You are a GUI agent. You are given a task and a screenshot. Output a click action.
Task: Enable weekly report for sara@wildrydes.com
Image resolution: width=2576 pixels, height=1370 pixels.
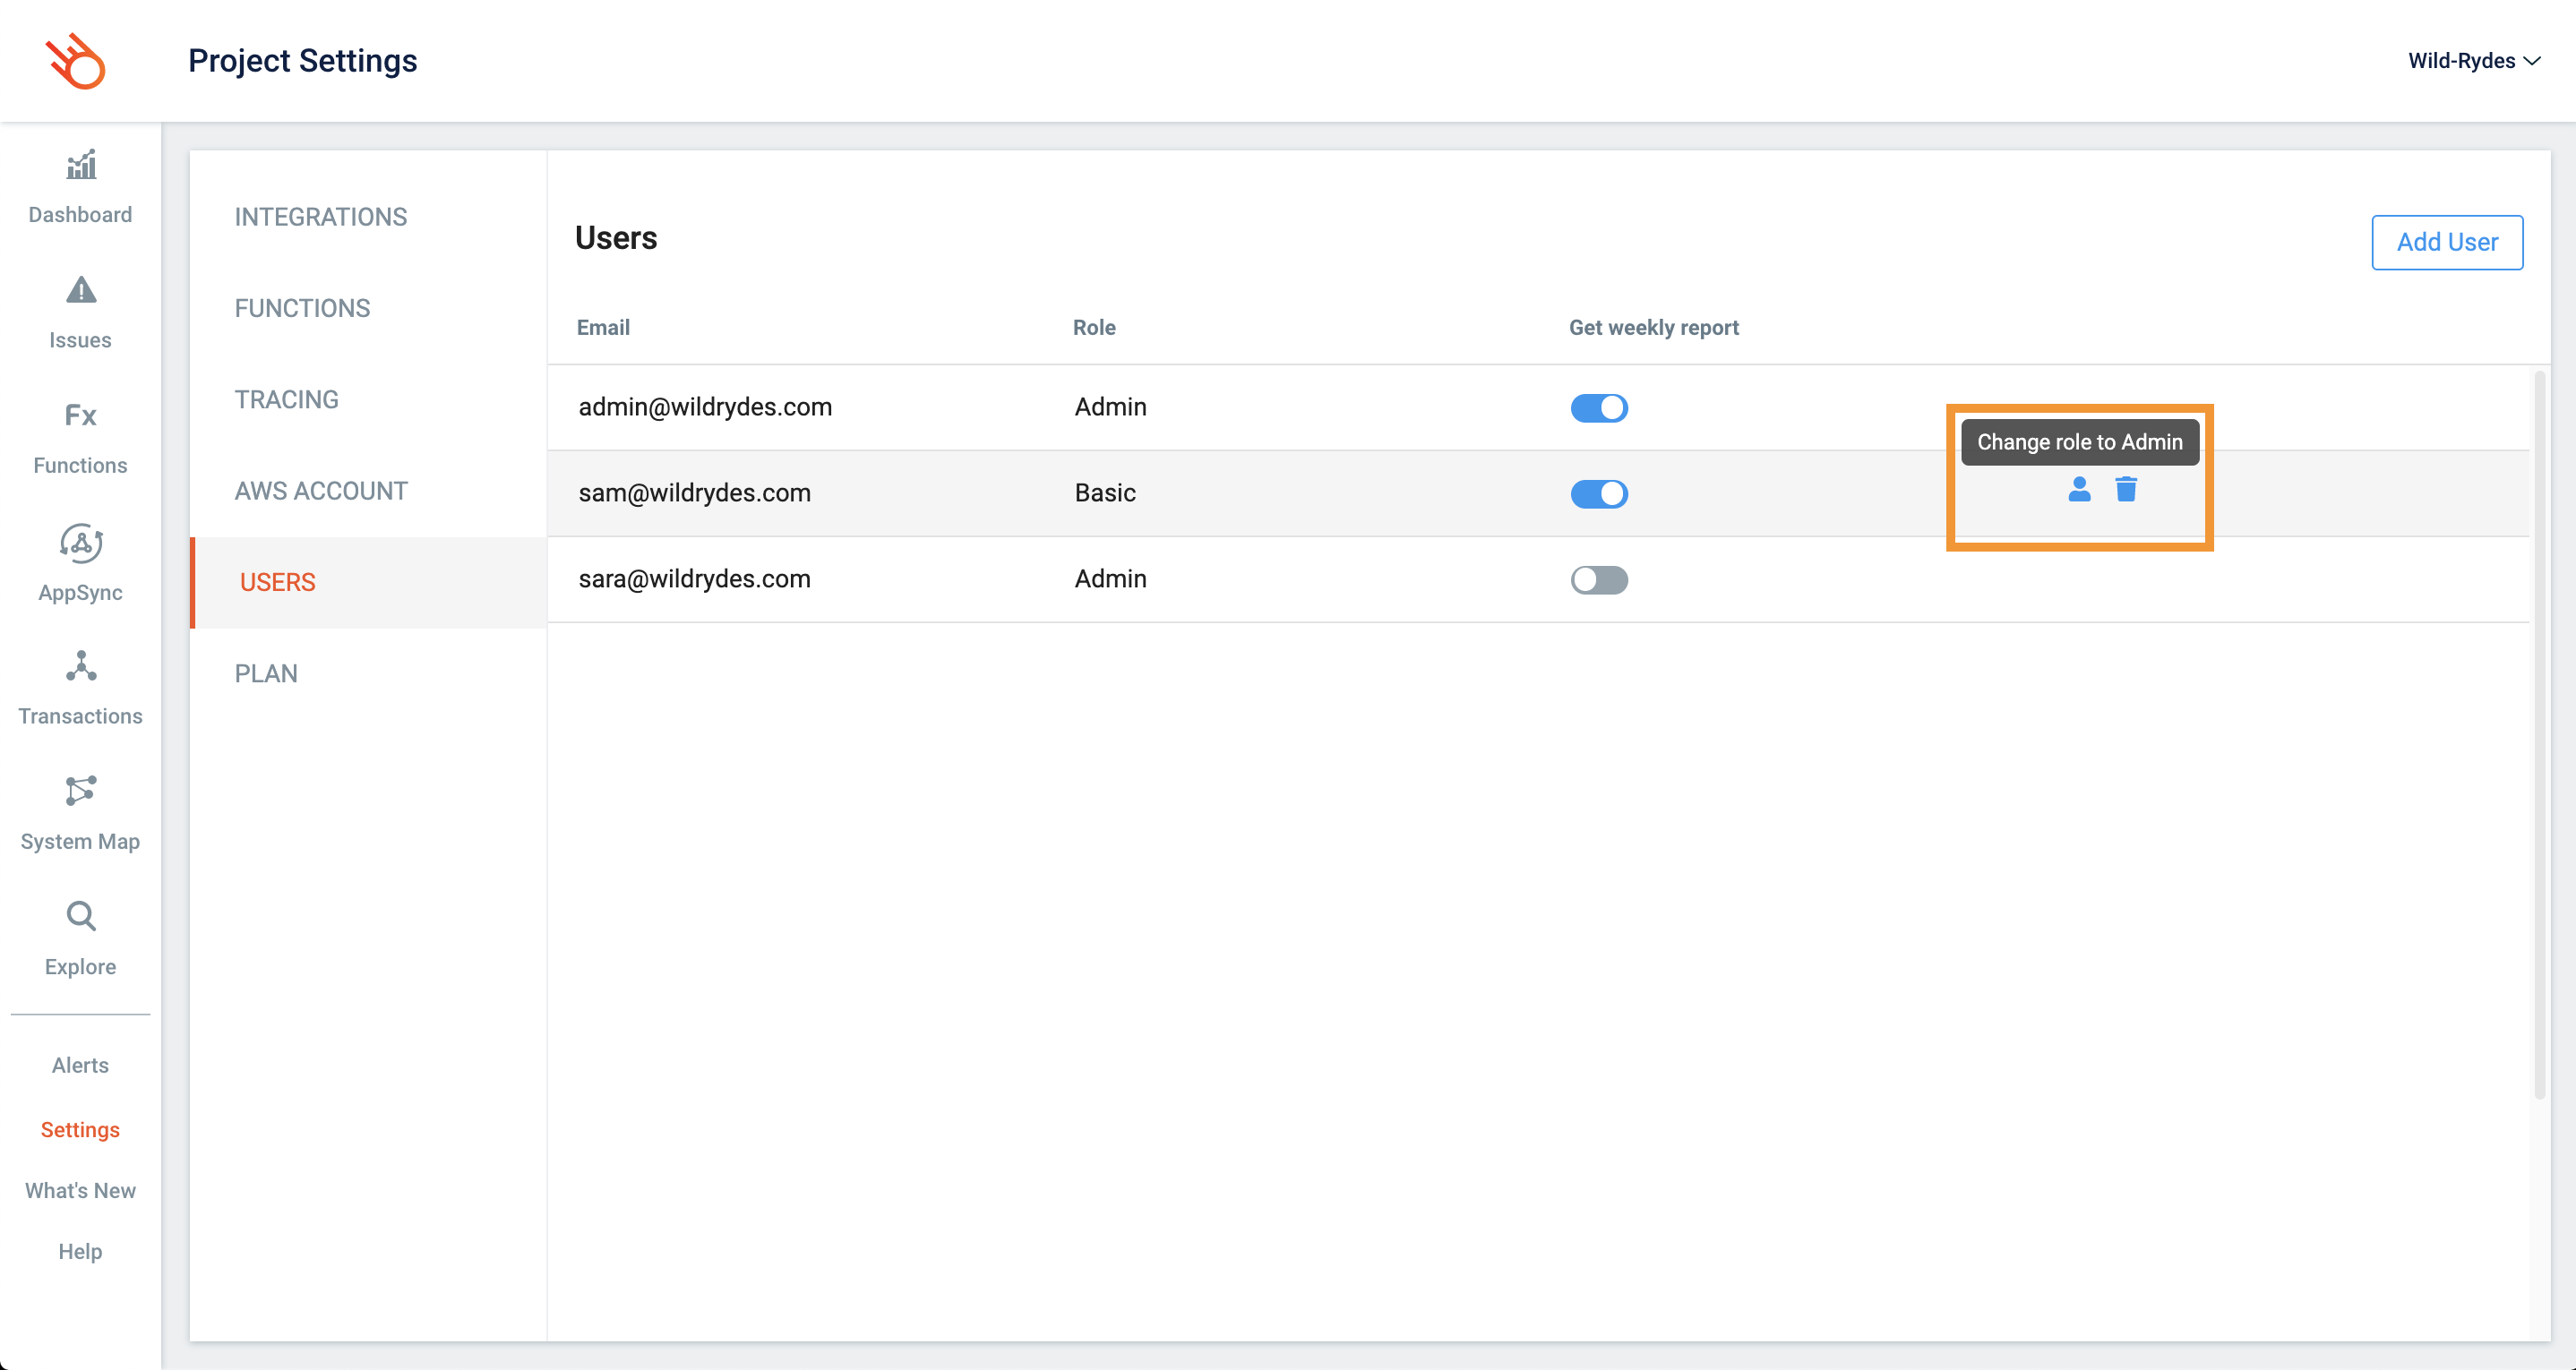pos(1598,580)
